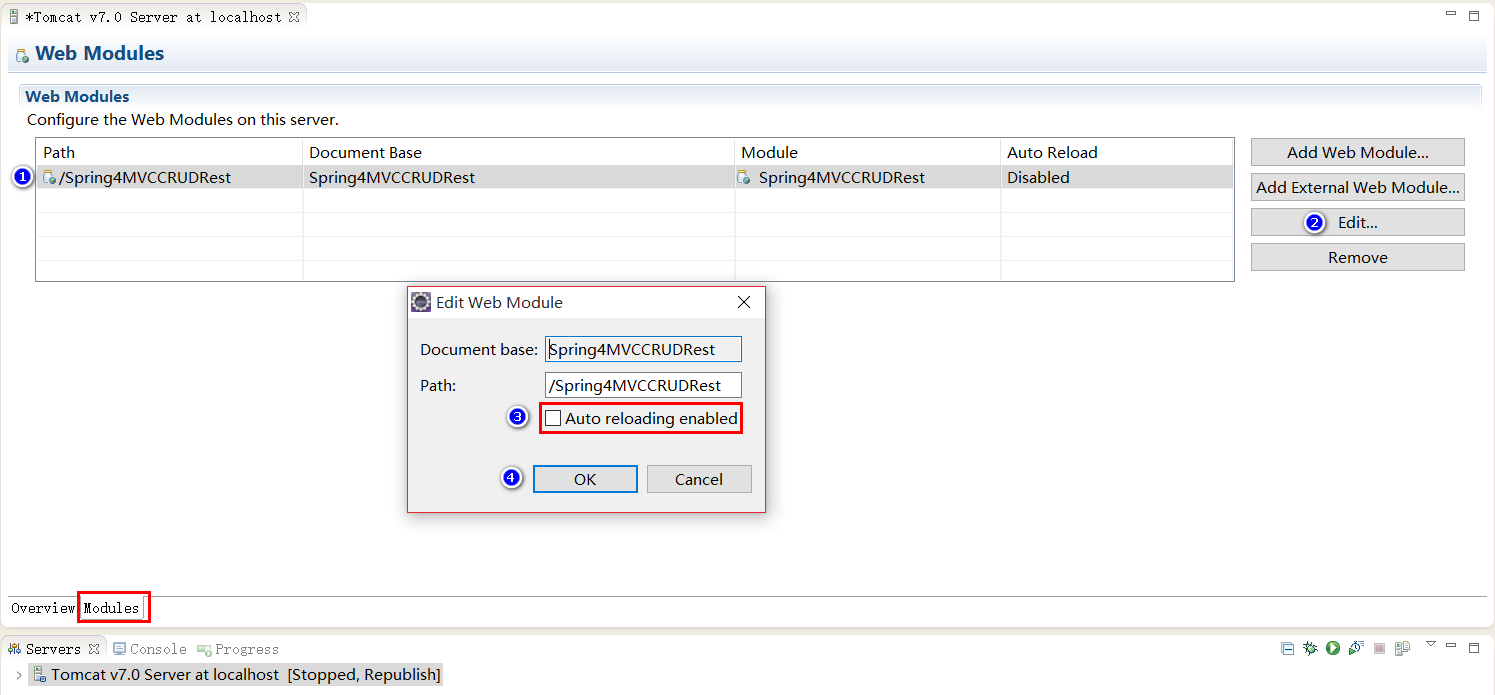Close the Servers view tab
Viewport: 1495px width, 695px height.
(93, 649)
